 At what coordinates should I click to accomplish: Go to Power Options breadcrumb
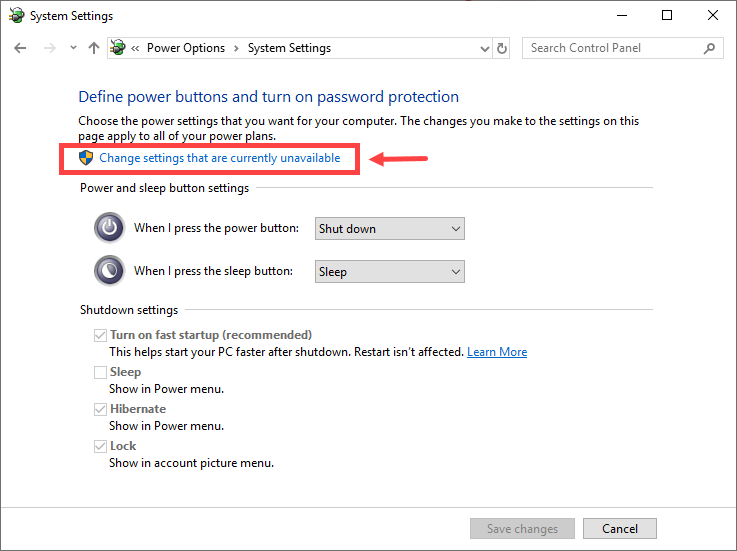186,48
